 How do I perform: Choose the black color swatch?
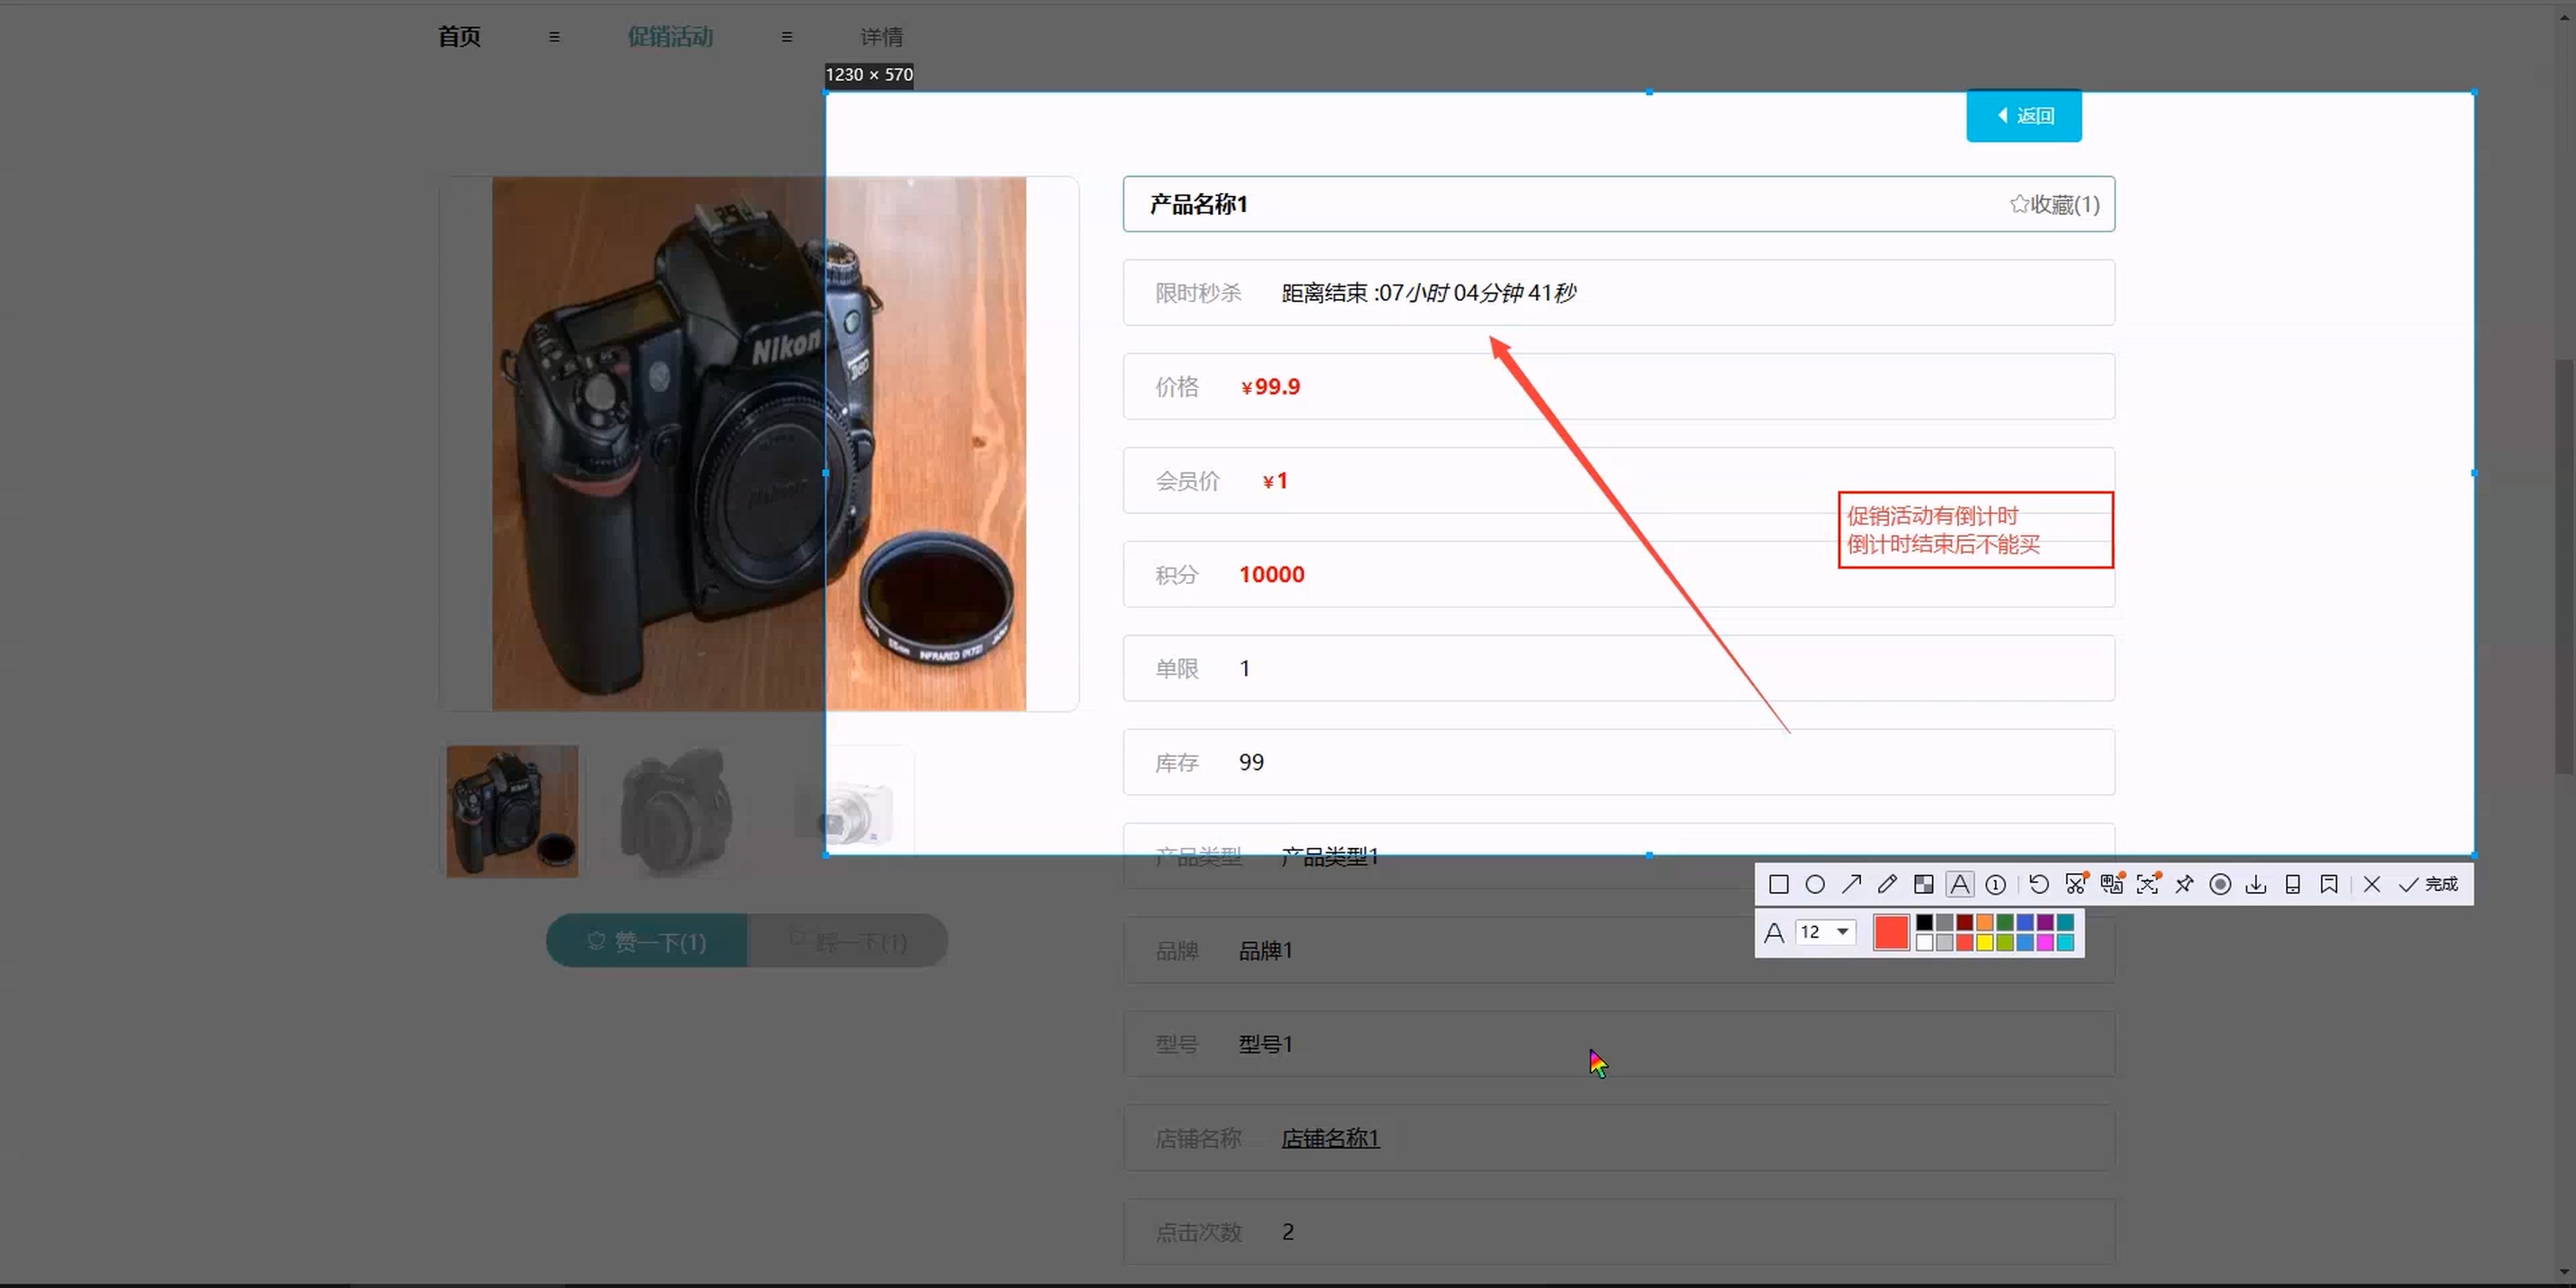pos(1924,922)
